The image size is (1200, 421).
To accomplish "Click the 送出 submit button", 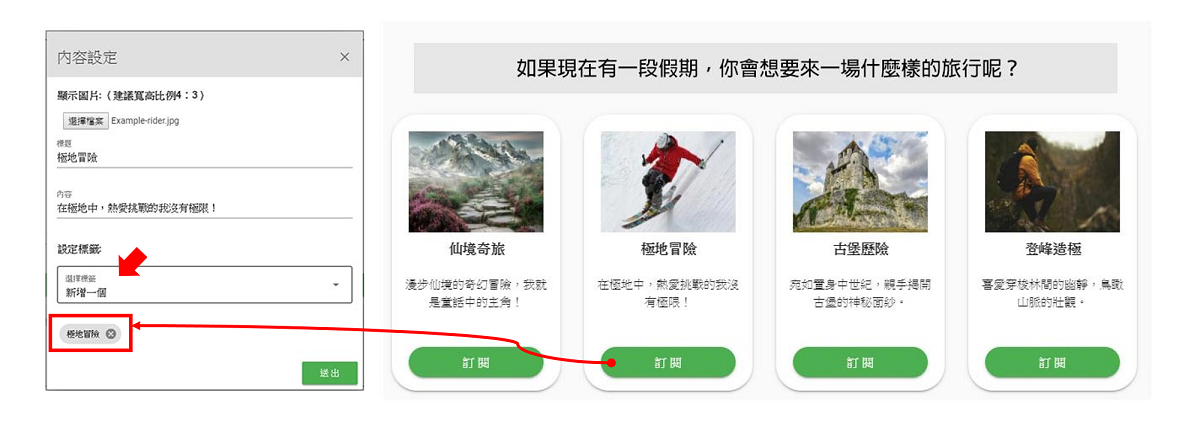I will [329, 372].
